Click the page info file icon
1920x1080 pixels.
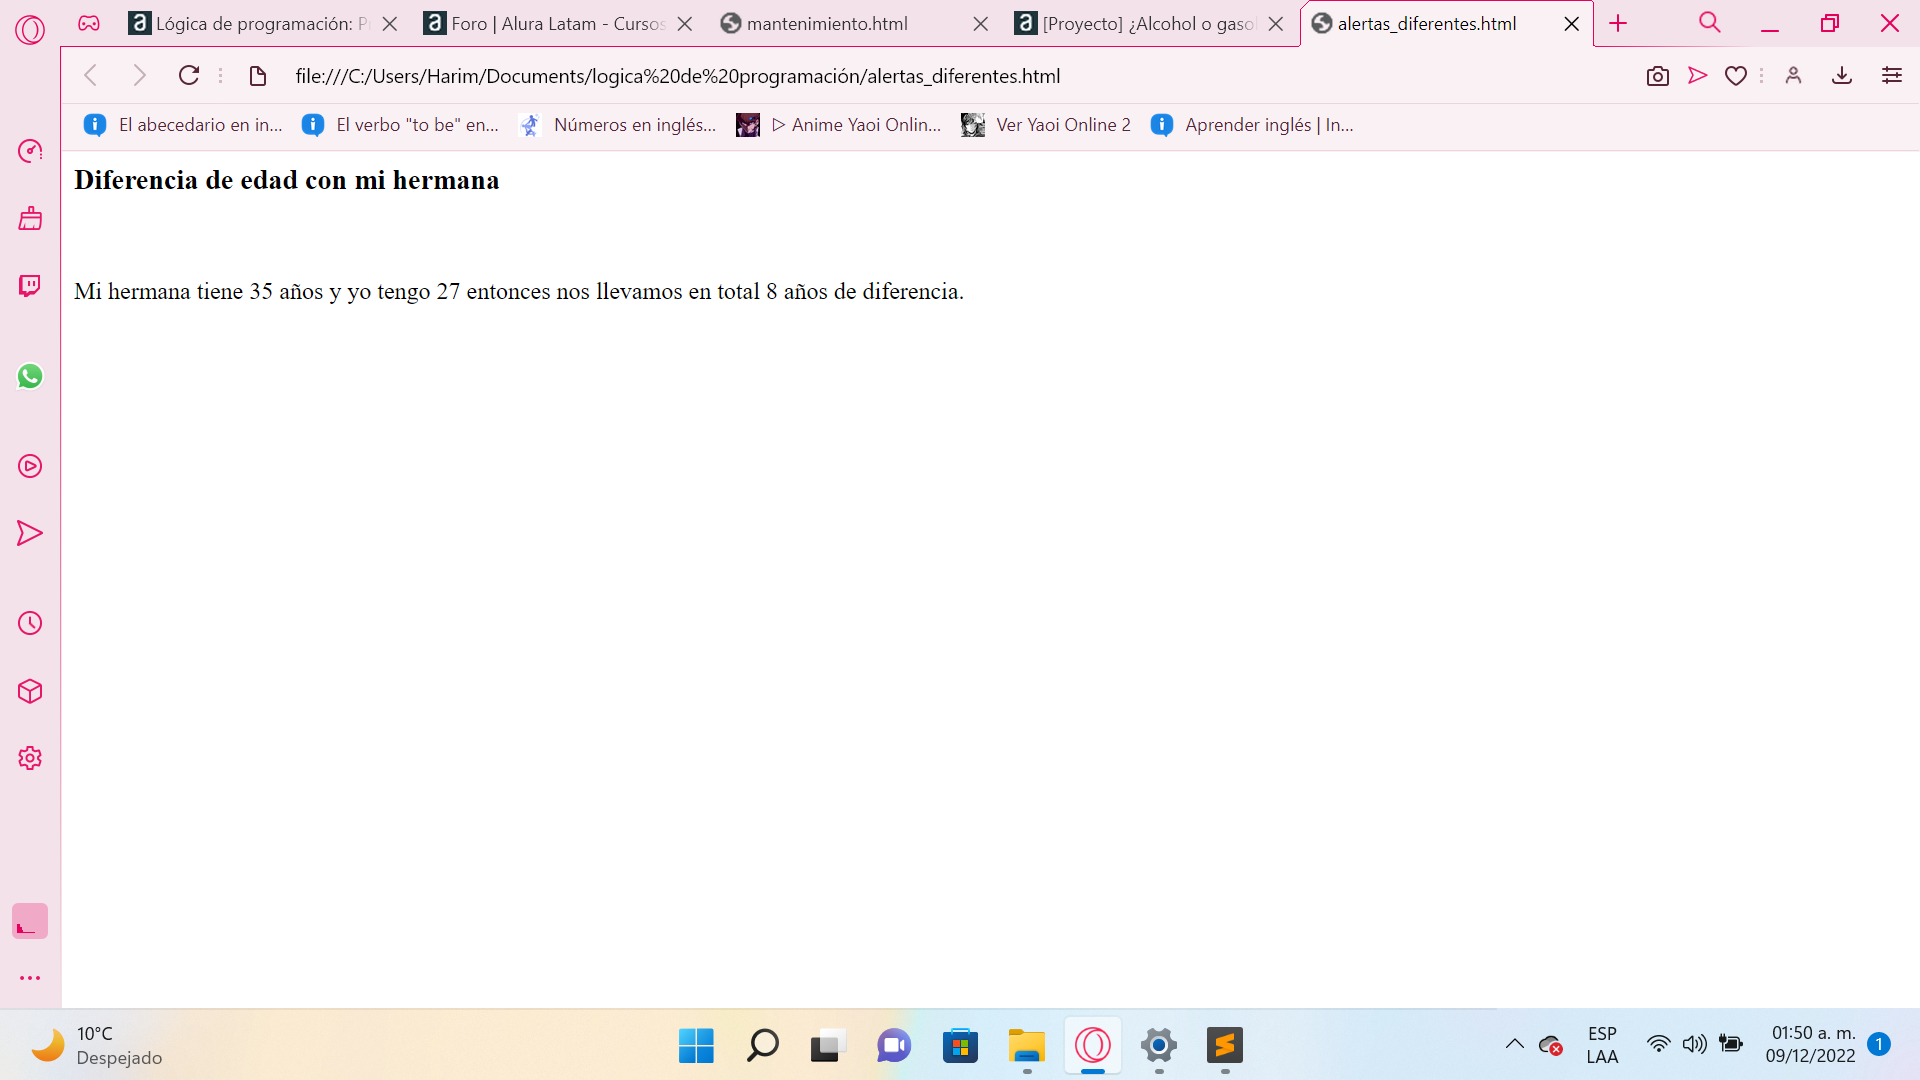coord(257,76)
